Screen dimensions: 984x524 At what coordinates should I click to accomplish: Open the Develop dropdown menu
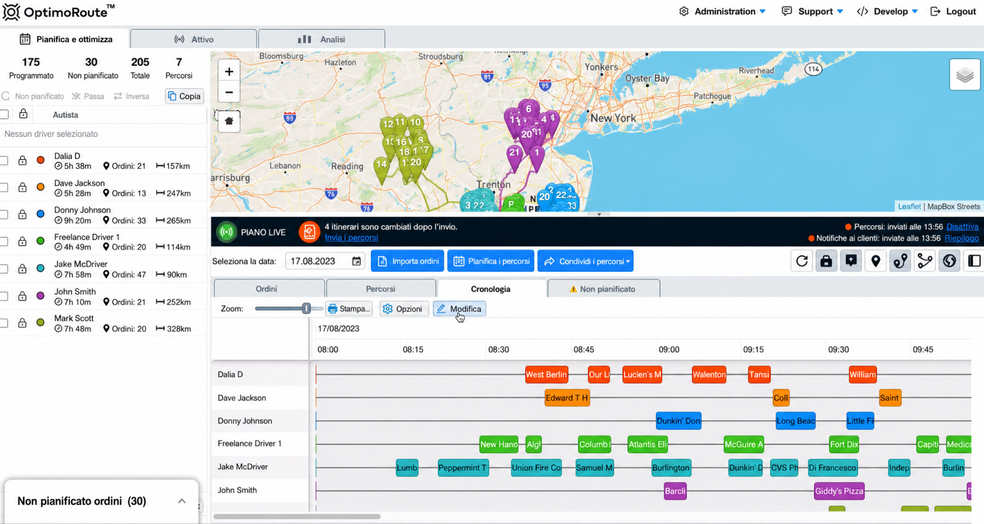(887, 11)
